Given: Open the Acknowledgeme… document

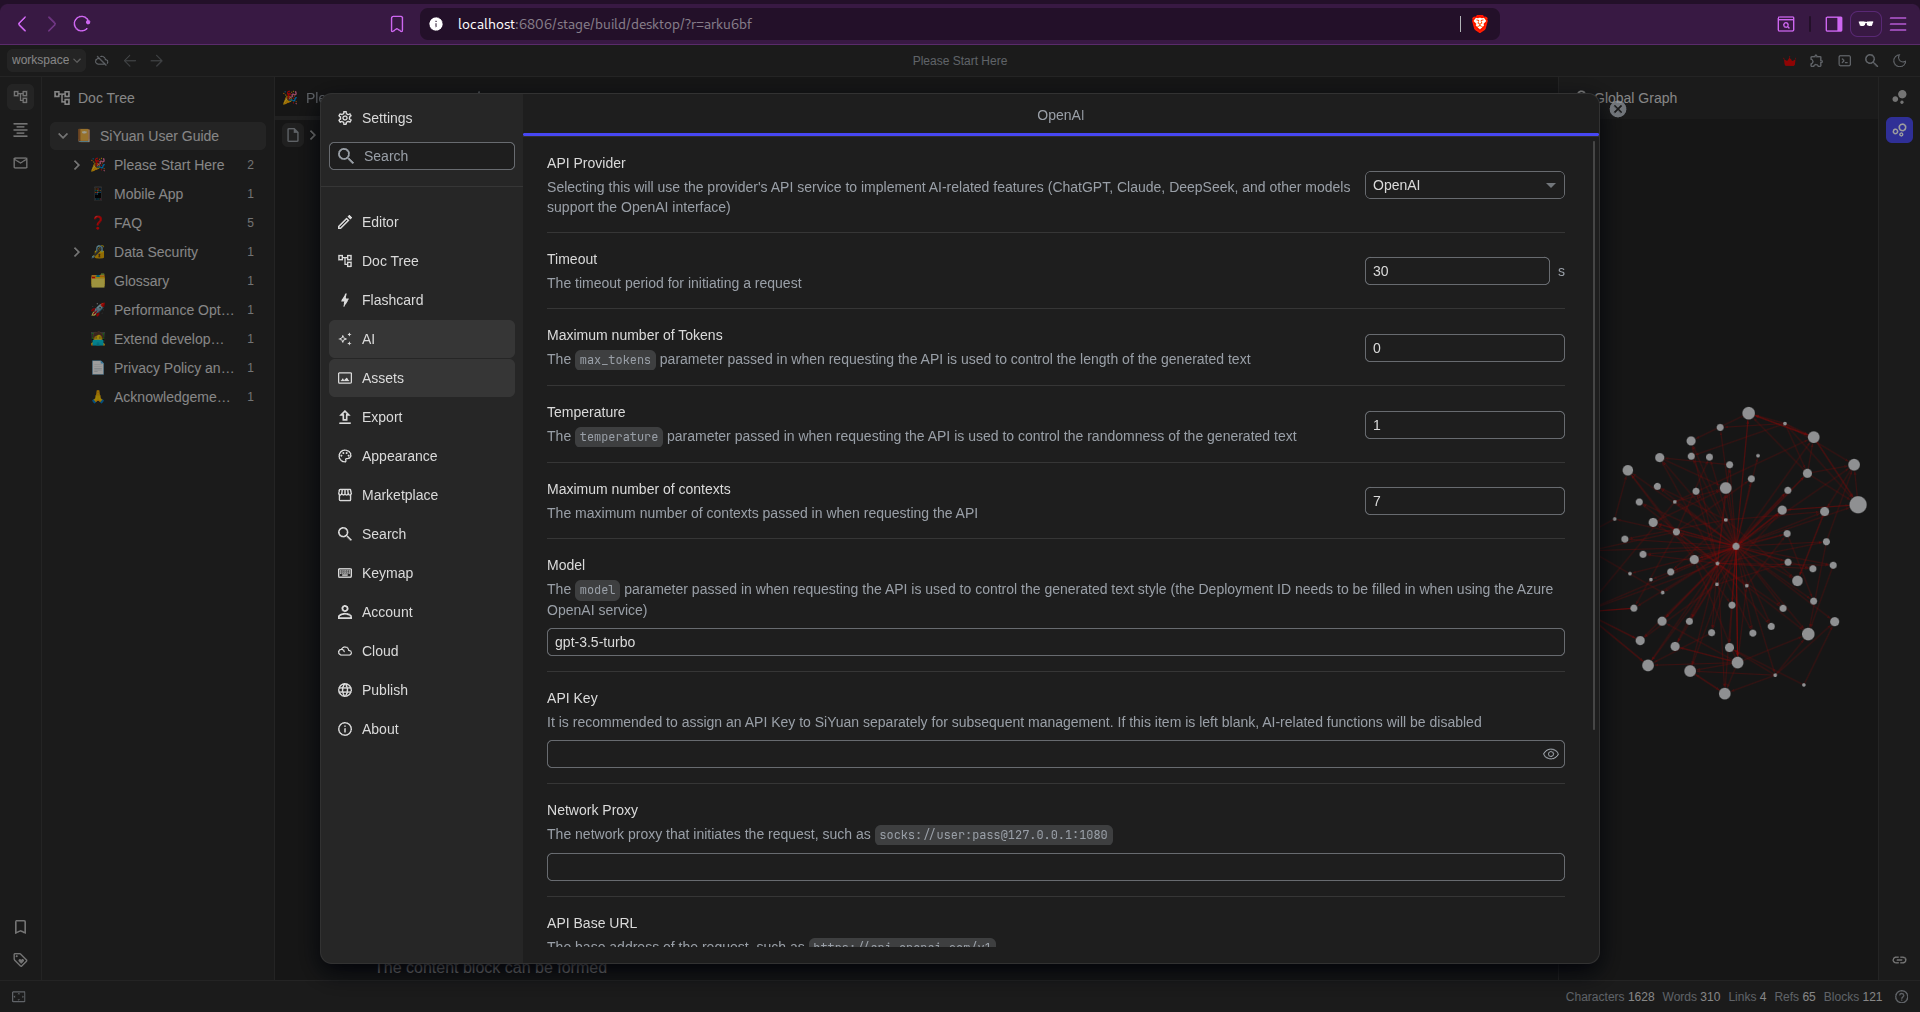Looking at the screenshot, I should pyautogui.click(x=158, y=397).
